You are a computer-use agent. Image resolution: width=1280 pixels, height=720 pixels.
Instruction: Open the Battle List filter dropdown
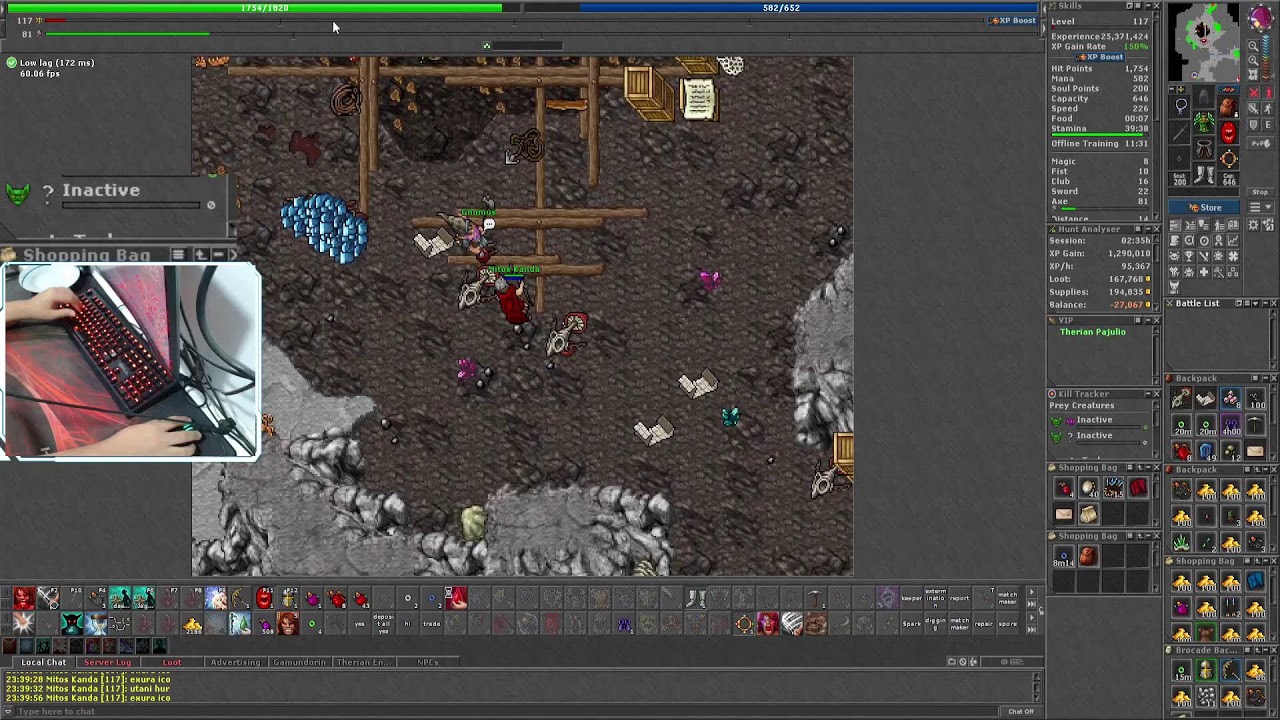pos(1255,303)
